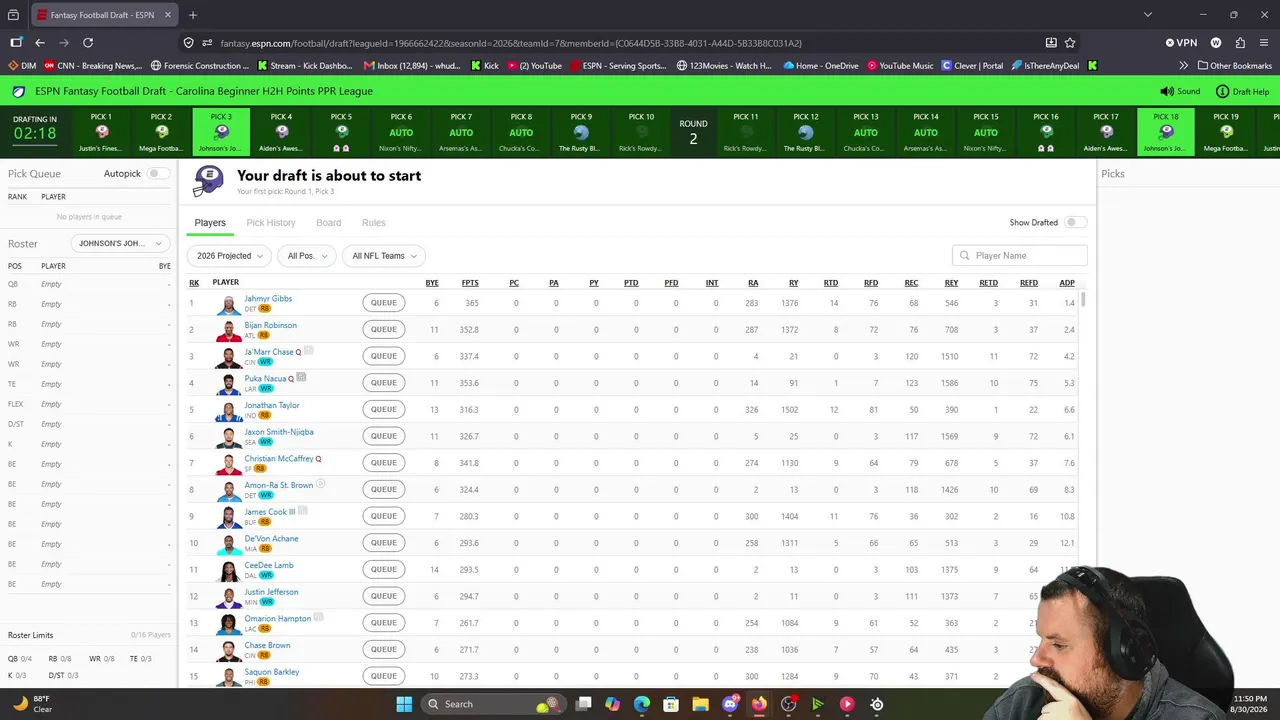Go back using browser back arrow

(x=40, y=43)
